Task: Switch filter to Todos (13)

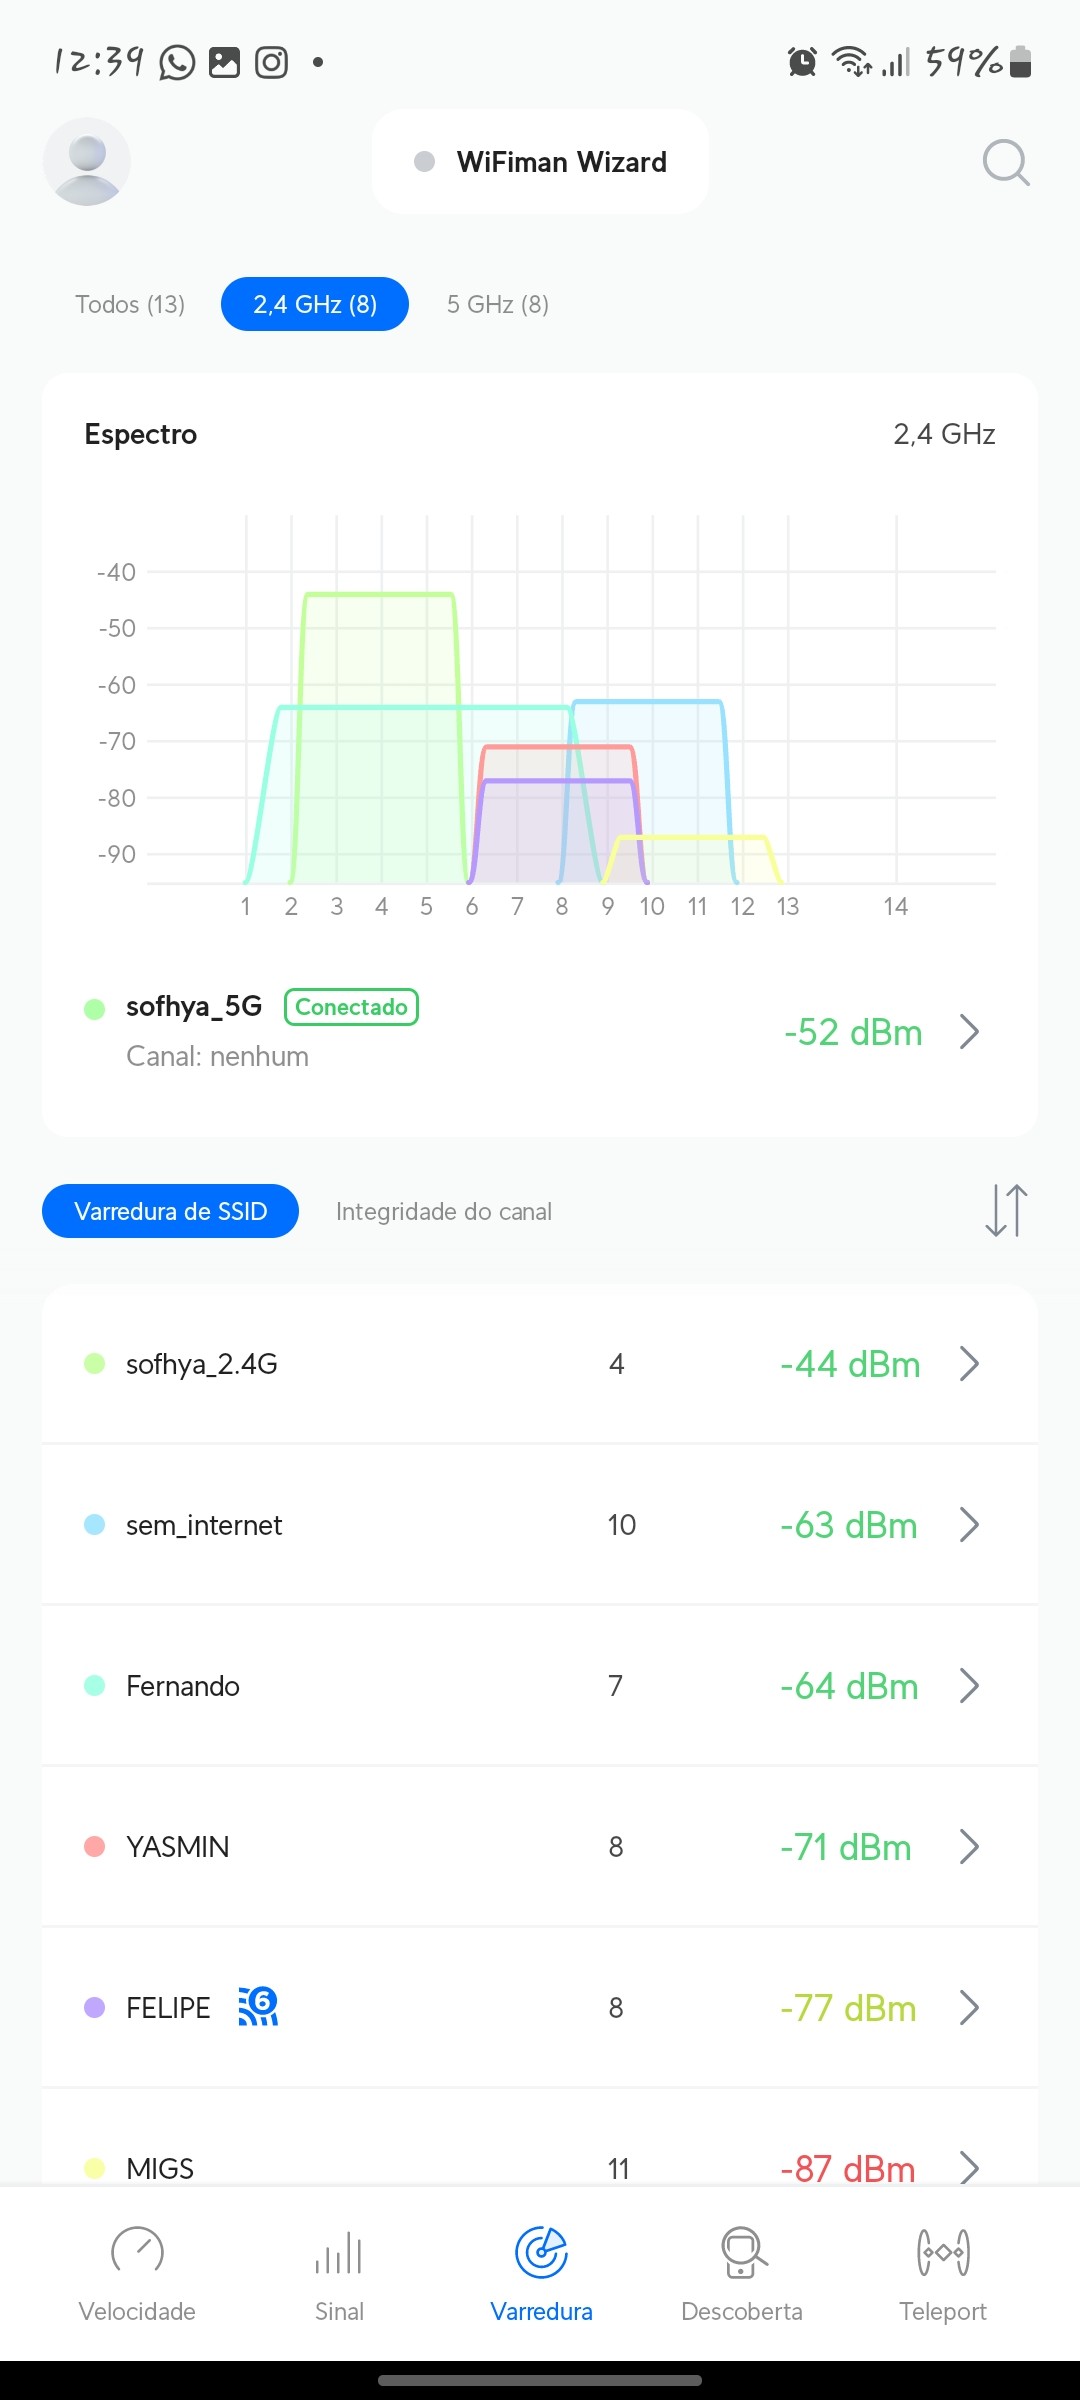Action: 130,304
